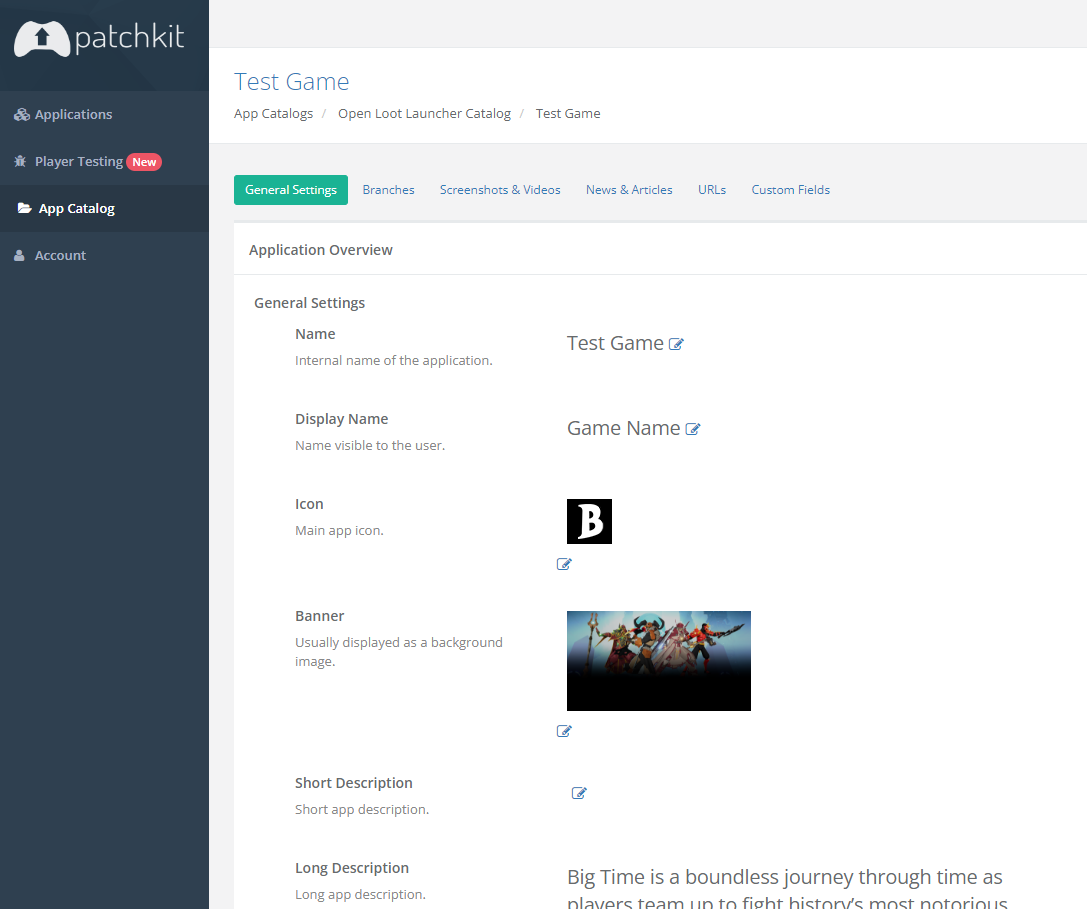Click the edit icon below the banner image
The height and width of the screenshot is (909, 1087).
tap(564, 731)
